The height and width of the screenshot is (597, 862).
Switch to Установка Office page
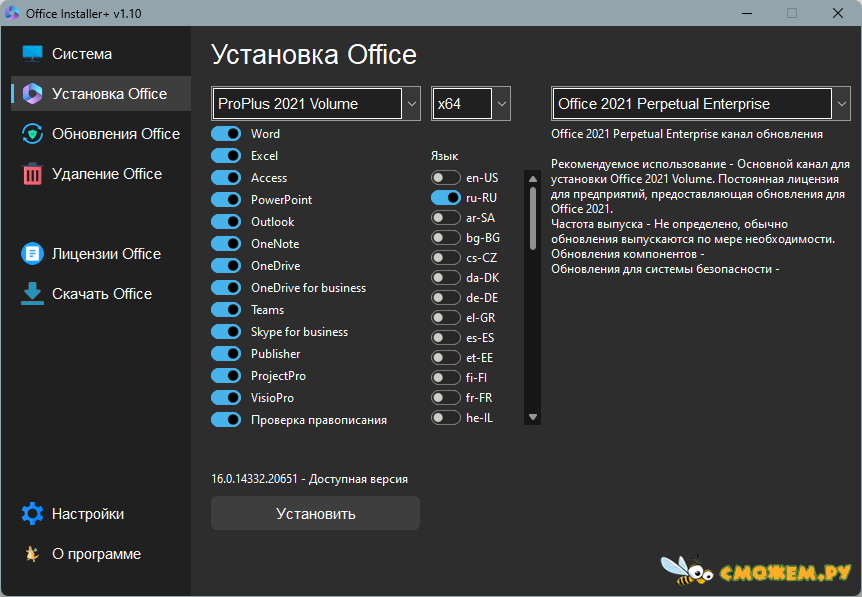coord(101,94)
